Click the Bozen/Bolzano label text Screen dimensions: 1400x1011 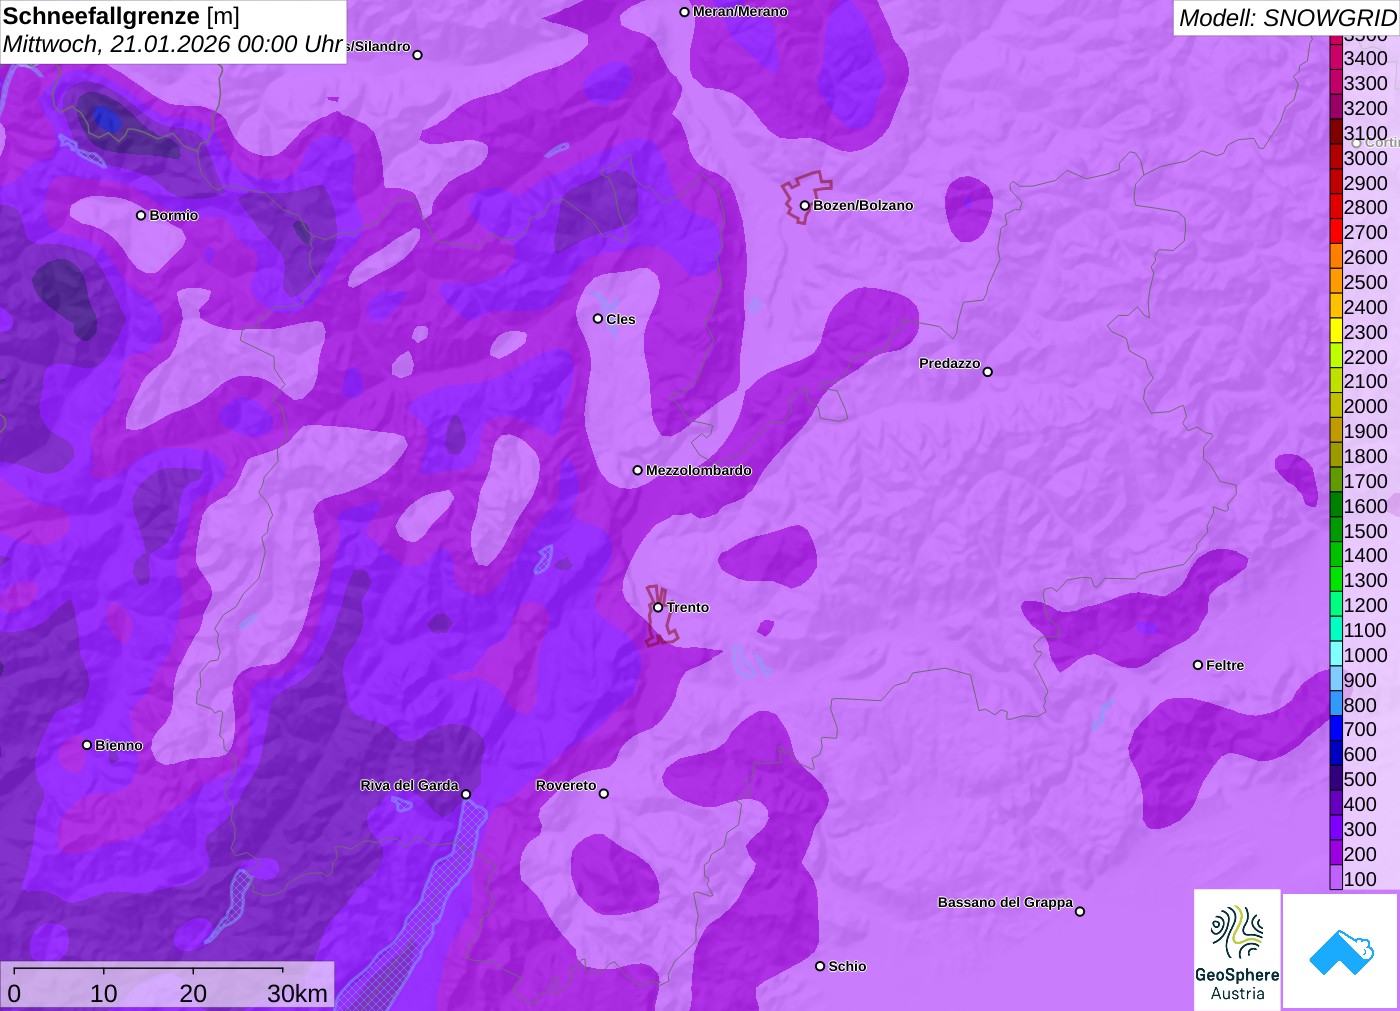pos(863,205)
